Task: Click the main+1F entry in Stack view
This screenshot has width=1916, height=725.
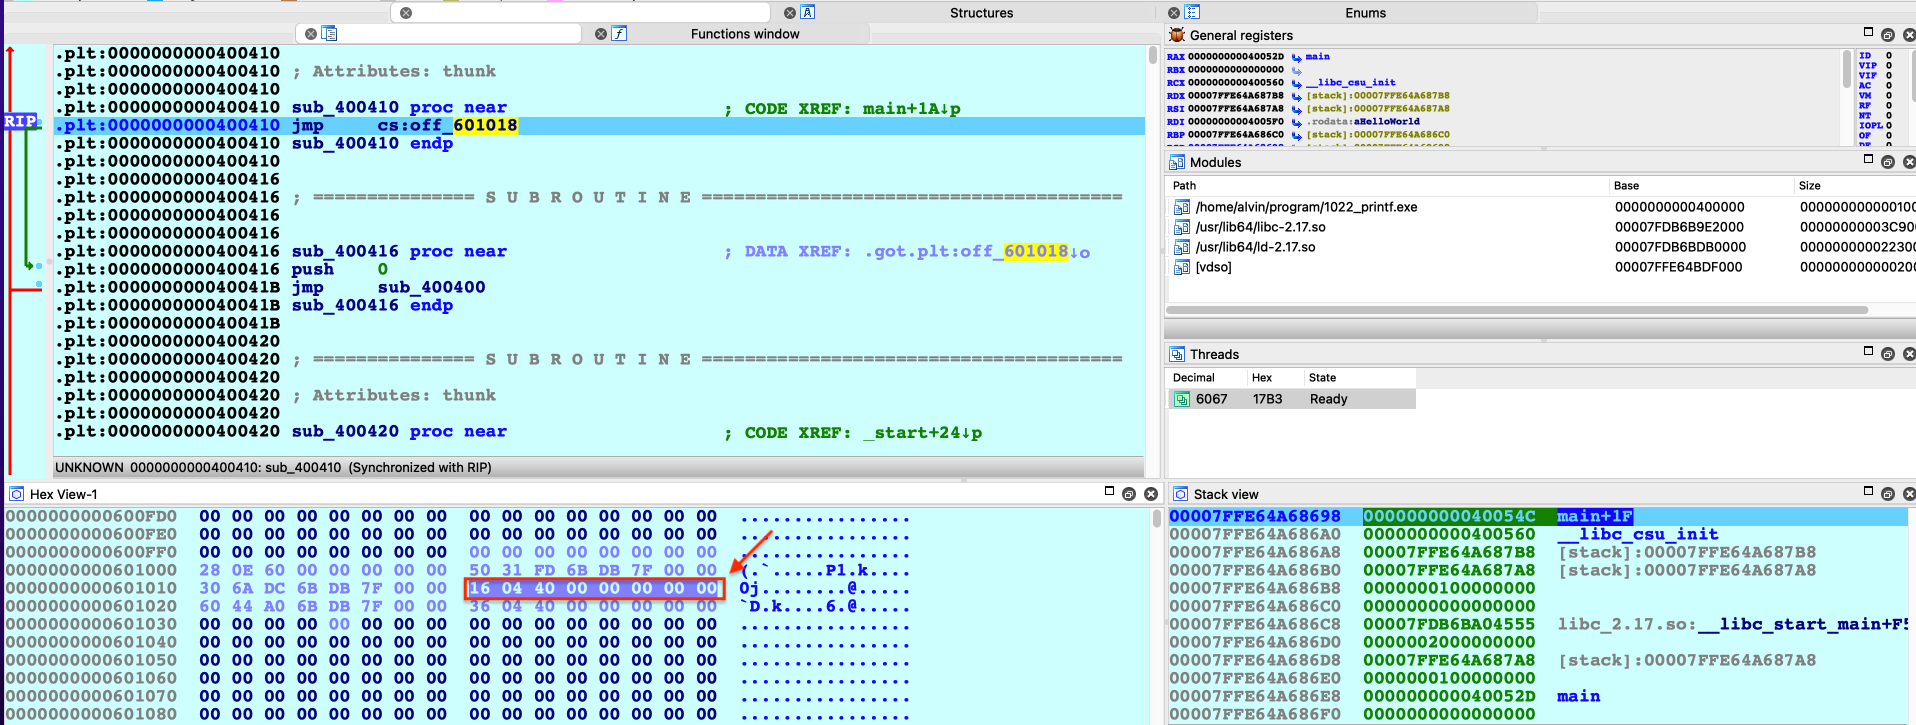Action: coord(1594,516)
